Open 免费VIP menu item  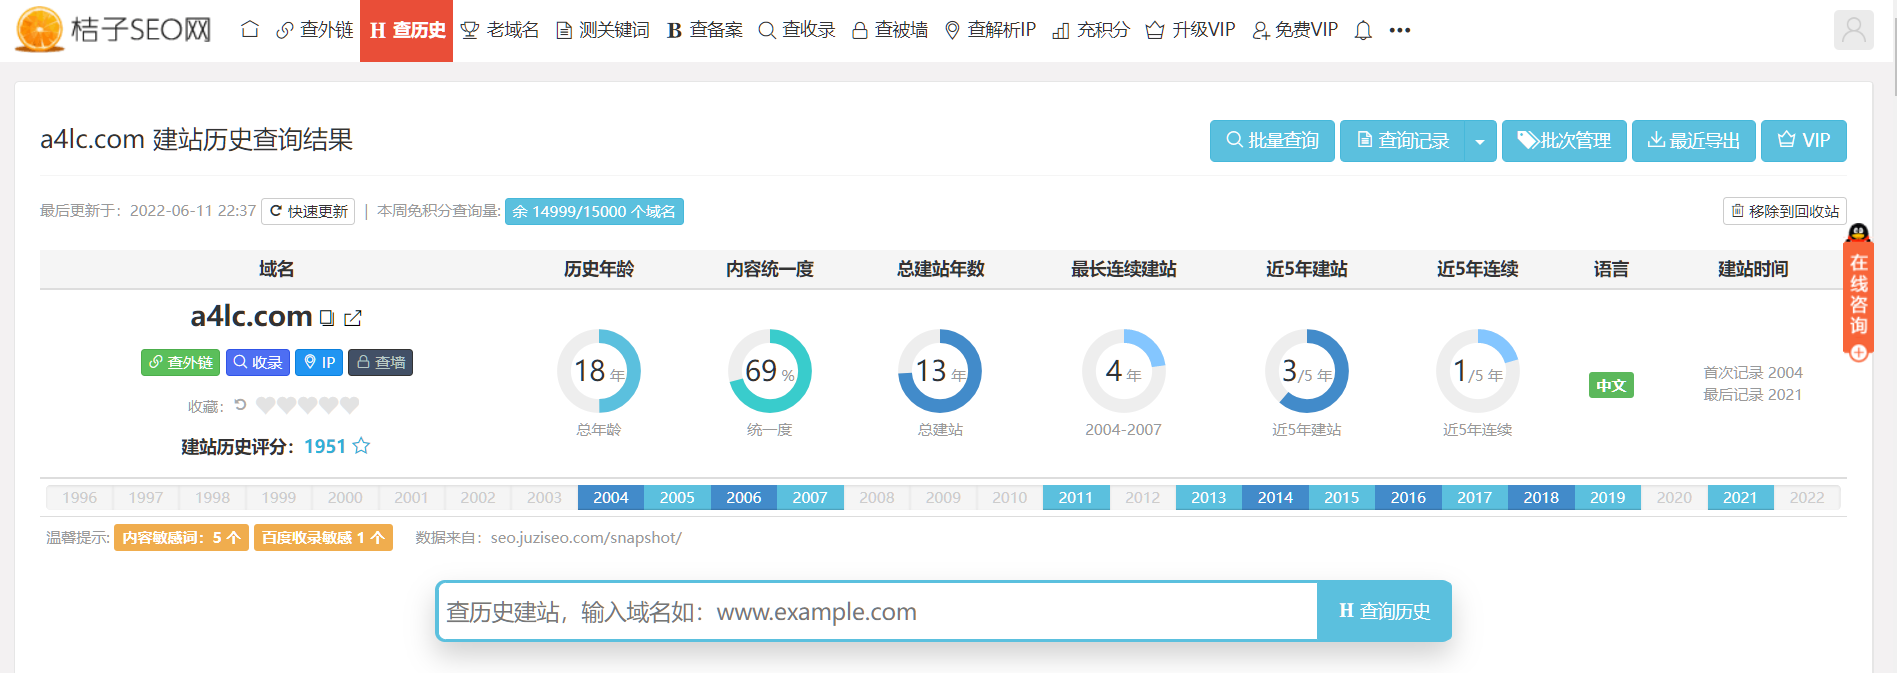(x=1295, y=30)
